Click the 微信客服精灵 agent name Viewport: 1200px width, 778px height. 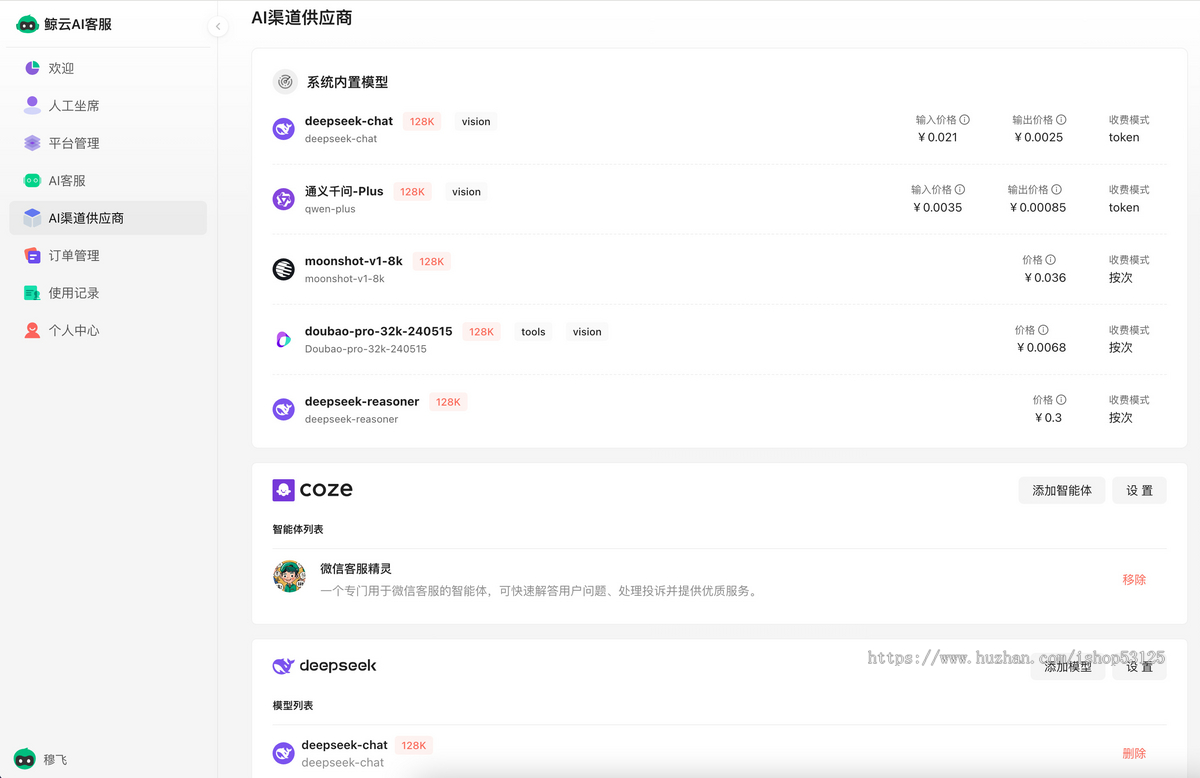click(356, 569)
